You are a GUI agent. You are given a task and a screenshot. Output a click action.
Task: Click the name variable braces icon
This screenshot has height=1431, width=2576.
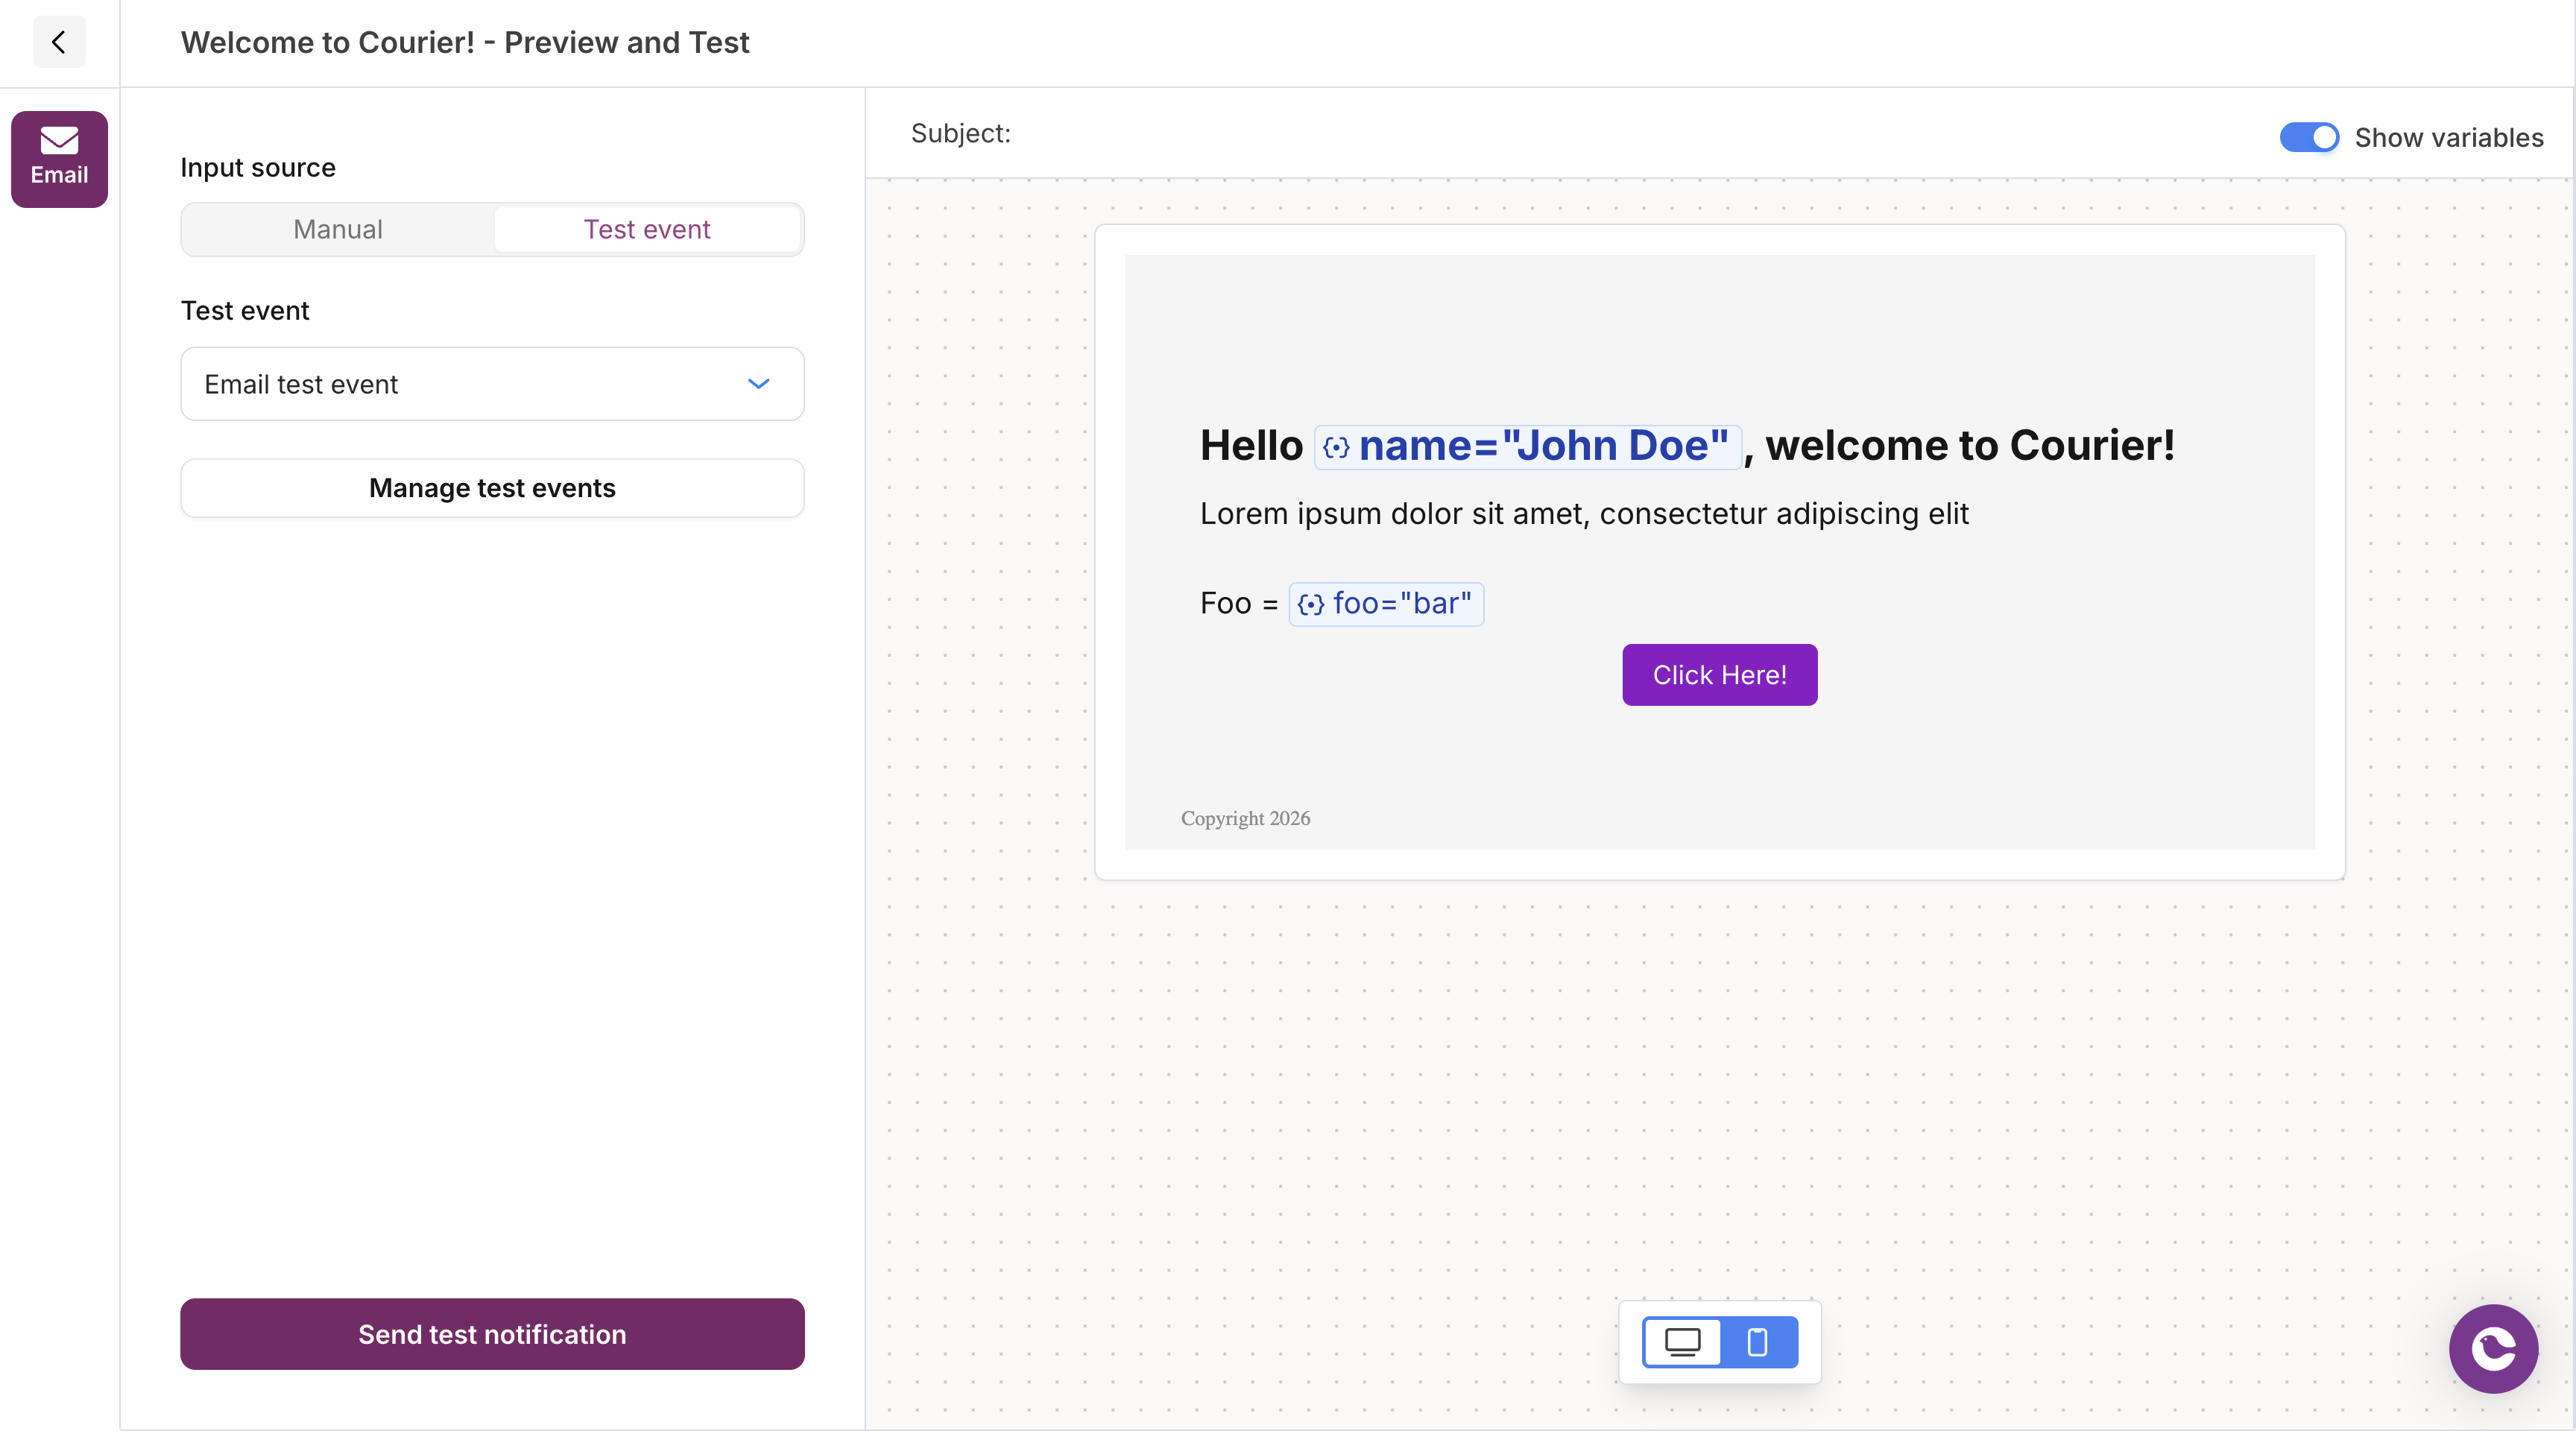(x=1336, y=447)
